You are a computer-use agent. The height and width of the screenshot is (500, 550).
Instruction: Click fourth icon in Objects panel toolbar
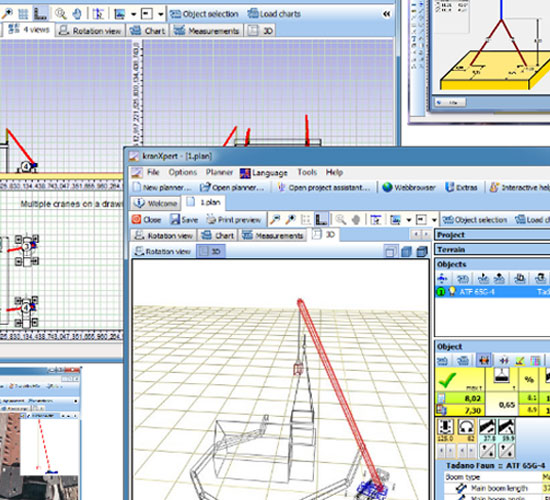coord(499,279)
